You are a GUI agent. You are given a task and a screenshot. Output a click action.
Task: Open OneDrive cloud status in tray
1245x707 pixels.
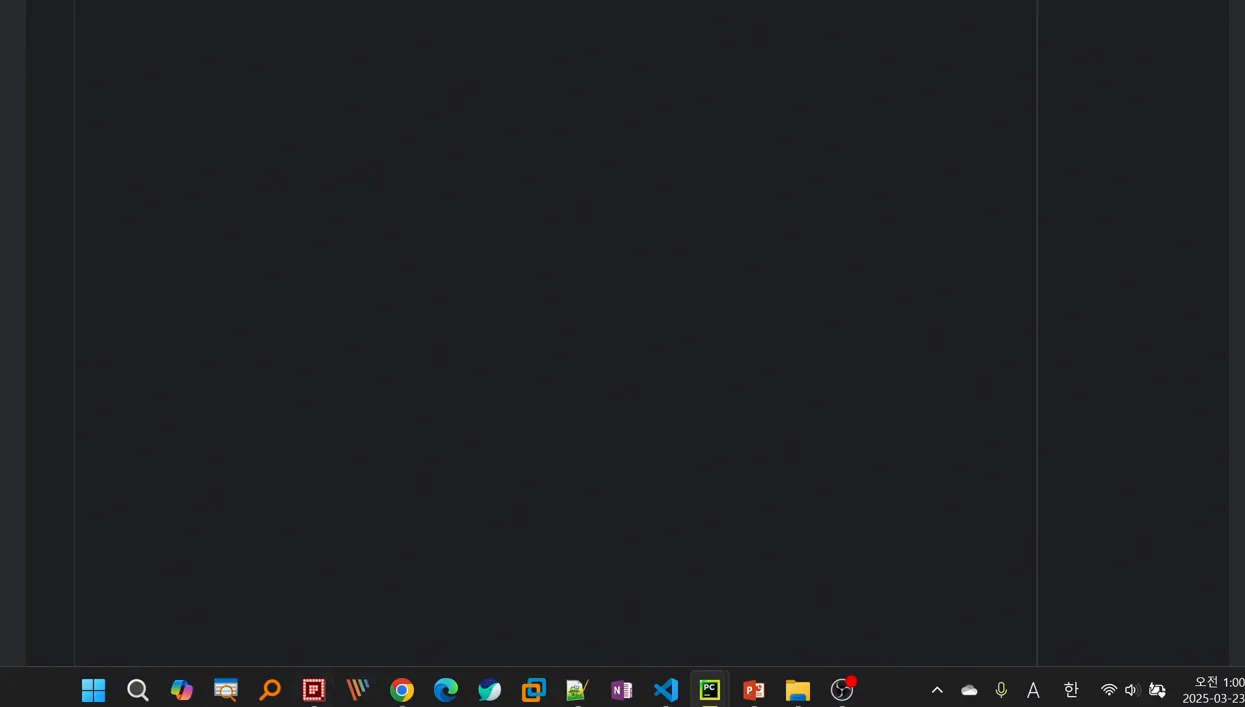[969, 690]
